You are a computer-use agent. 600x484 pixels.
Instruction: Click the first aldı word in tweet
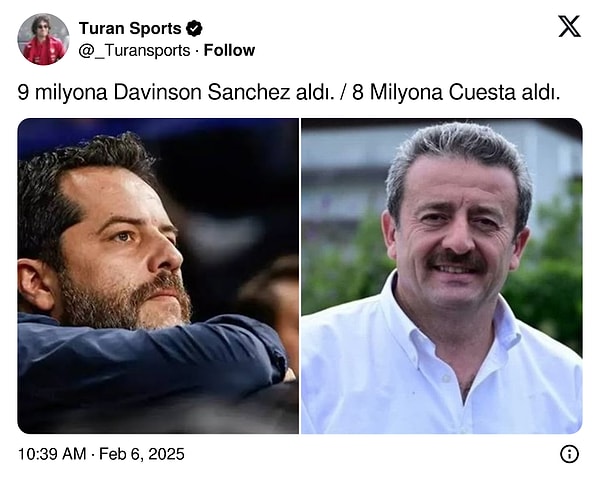point(313,93)
